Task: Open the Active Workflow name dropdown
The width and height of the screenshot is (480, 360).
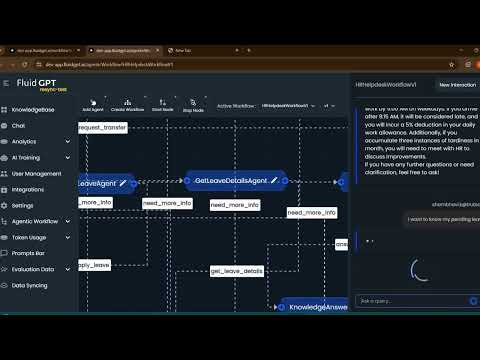Action: 288,106
